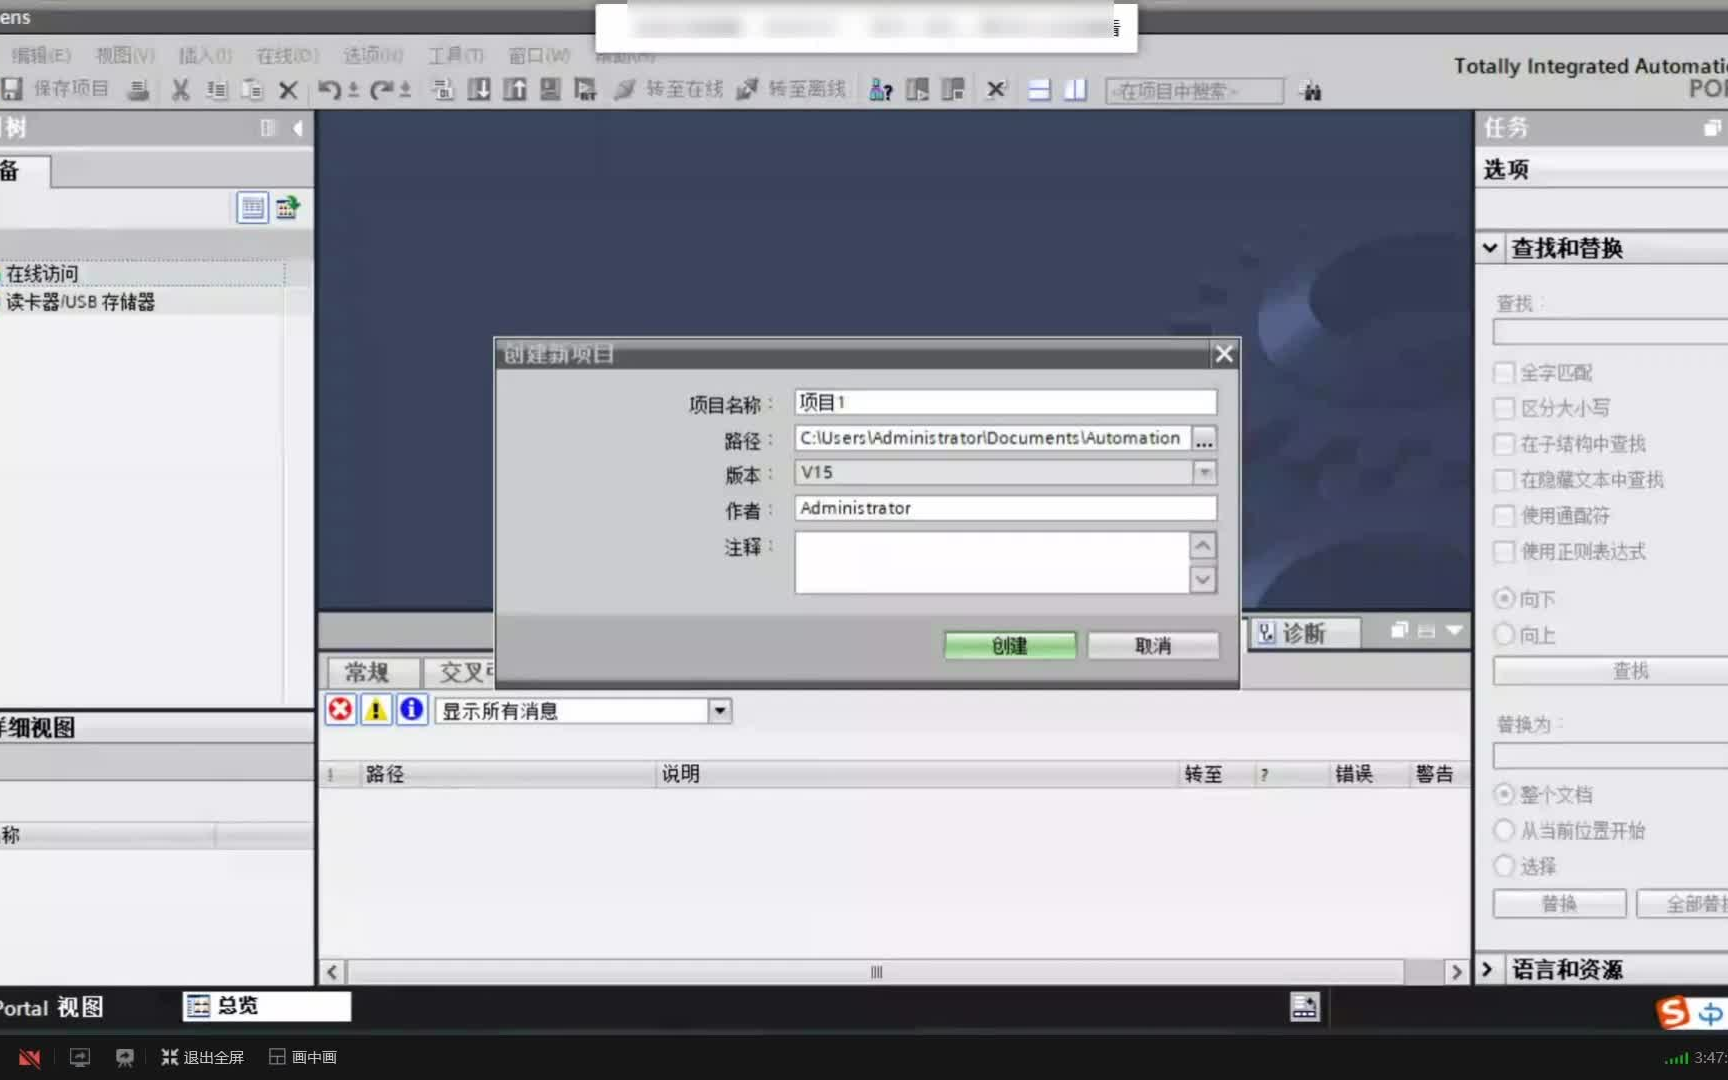This screenshot has width=1728, height=1080.
Task: Click the save project disk icon
Action: pos(11,89)
